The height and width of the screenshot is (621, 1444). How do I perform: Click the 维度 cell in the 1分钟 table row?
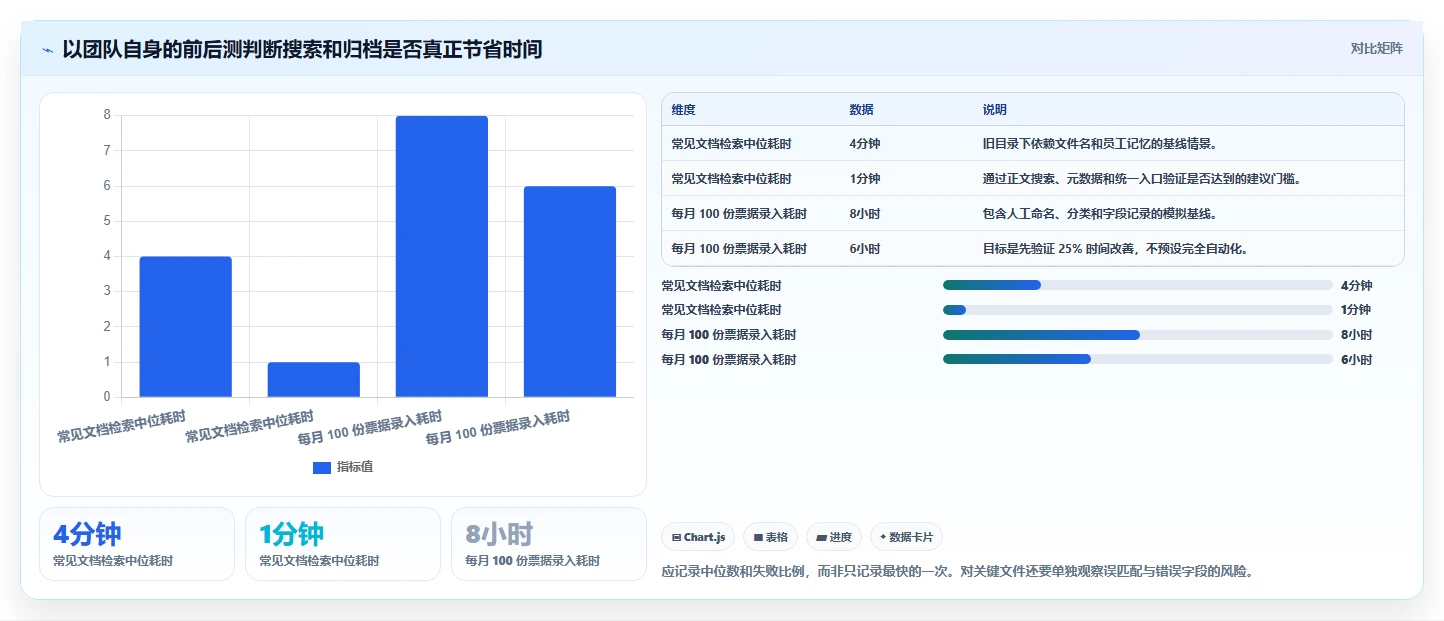(732, 179)
